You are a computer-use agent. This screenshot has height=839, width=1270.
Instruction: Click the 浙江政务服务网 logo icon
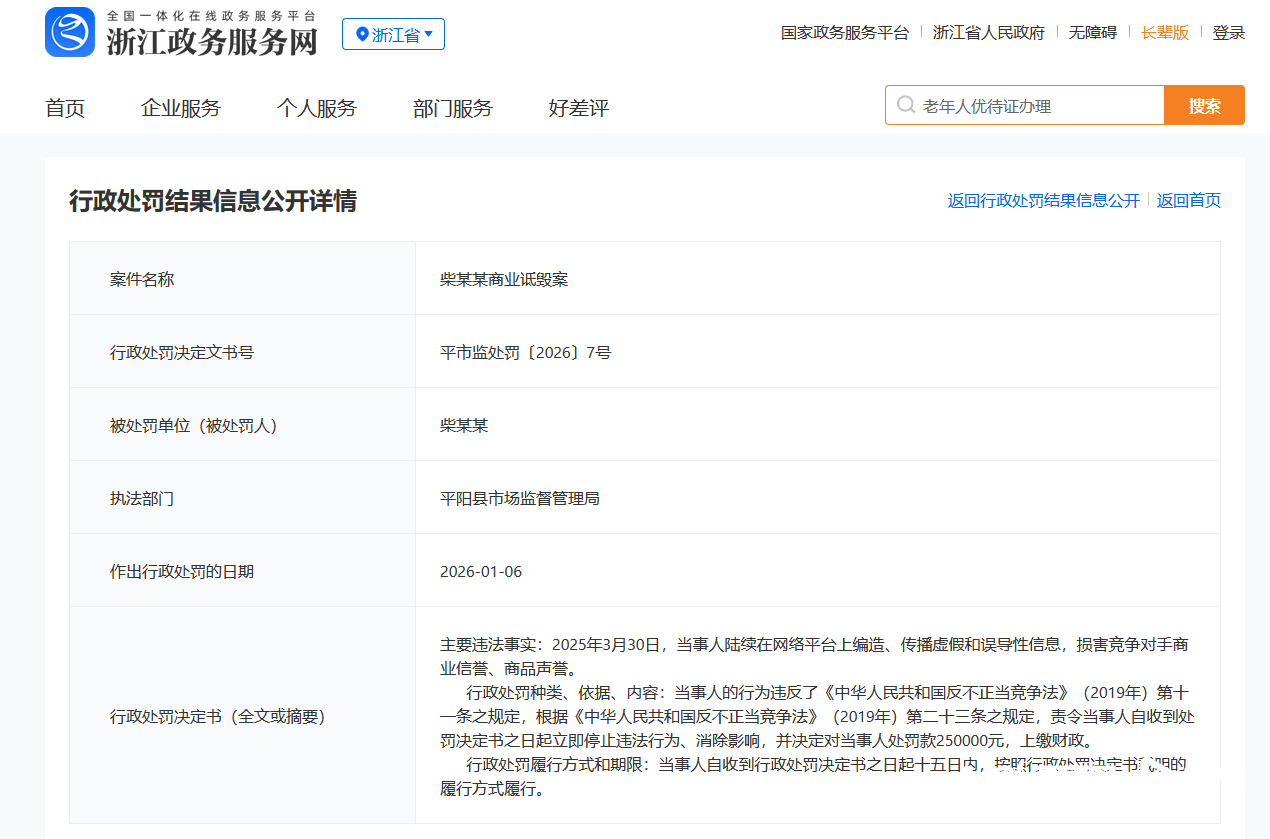[x=69, y=31]
